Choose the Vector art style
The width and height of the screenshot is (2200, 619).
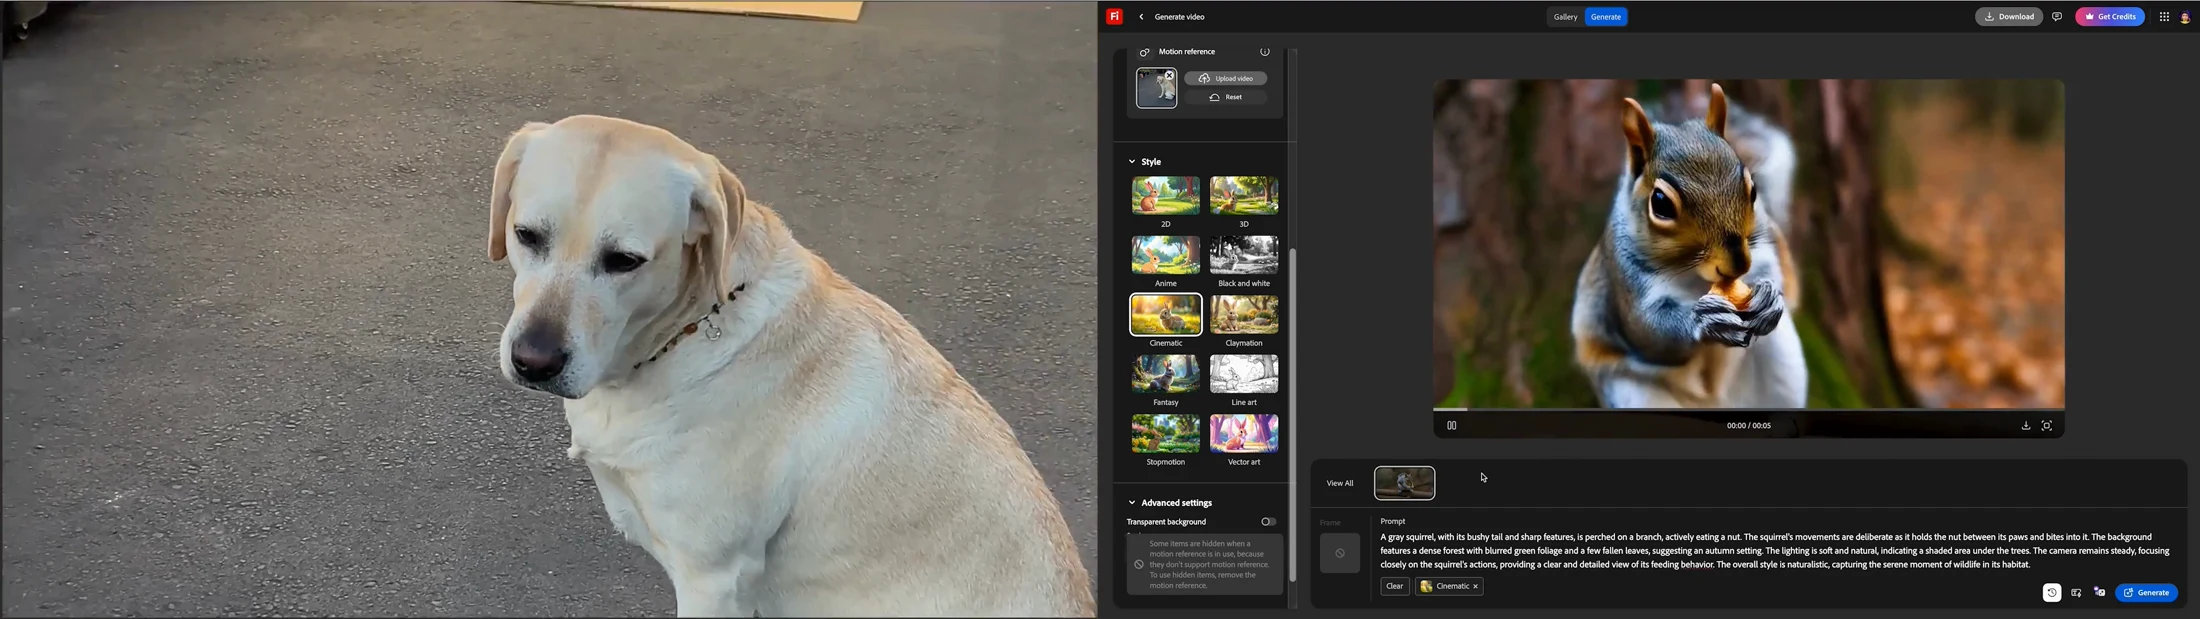[x=1243, y=434]
